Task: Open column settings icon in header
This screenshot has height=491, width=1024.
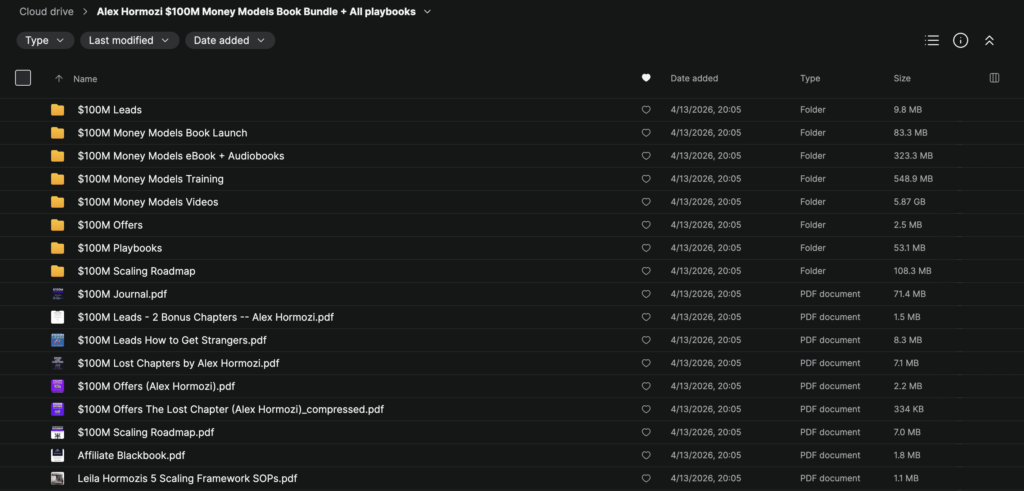Action: pos(994,78)
